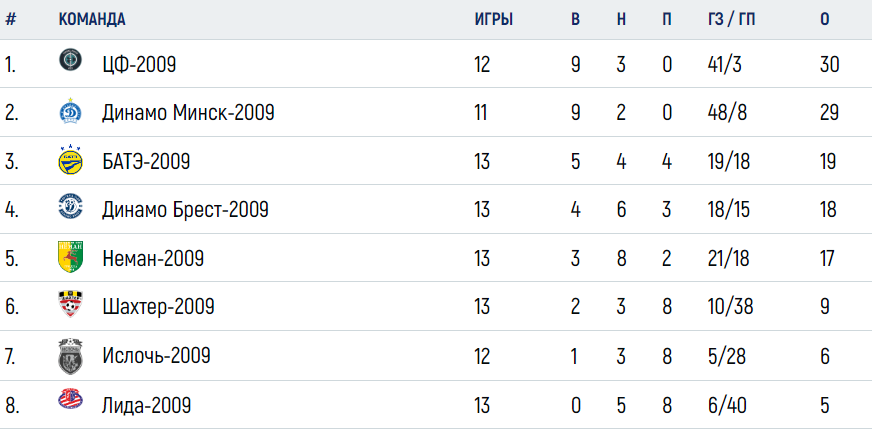The height and width of the screenshot is (429, 872).
Task: Click the ГЗ / ГП column header
Action: click(x=731, y=19)
